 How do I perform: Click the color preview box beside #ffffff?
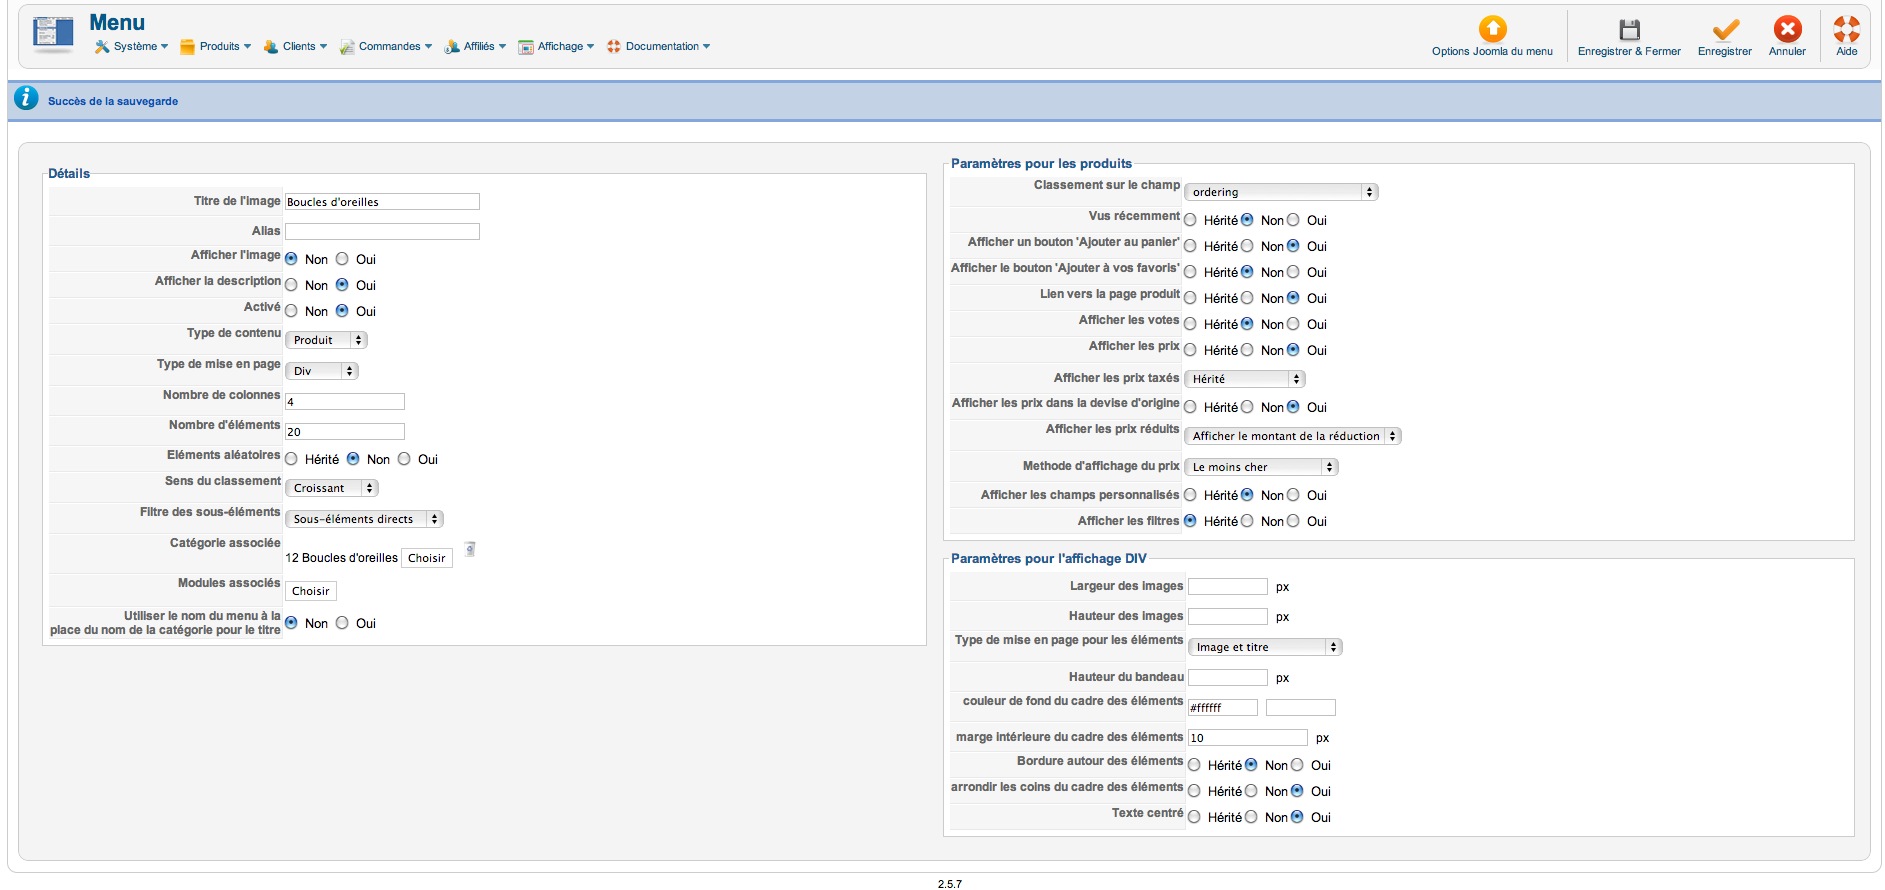tap(1300, 708)
